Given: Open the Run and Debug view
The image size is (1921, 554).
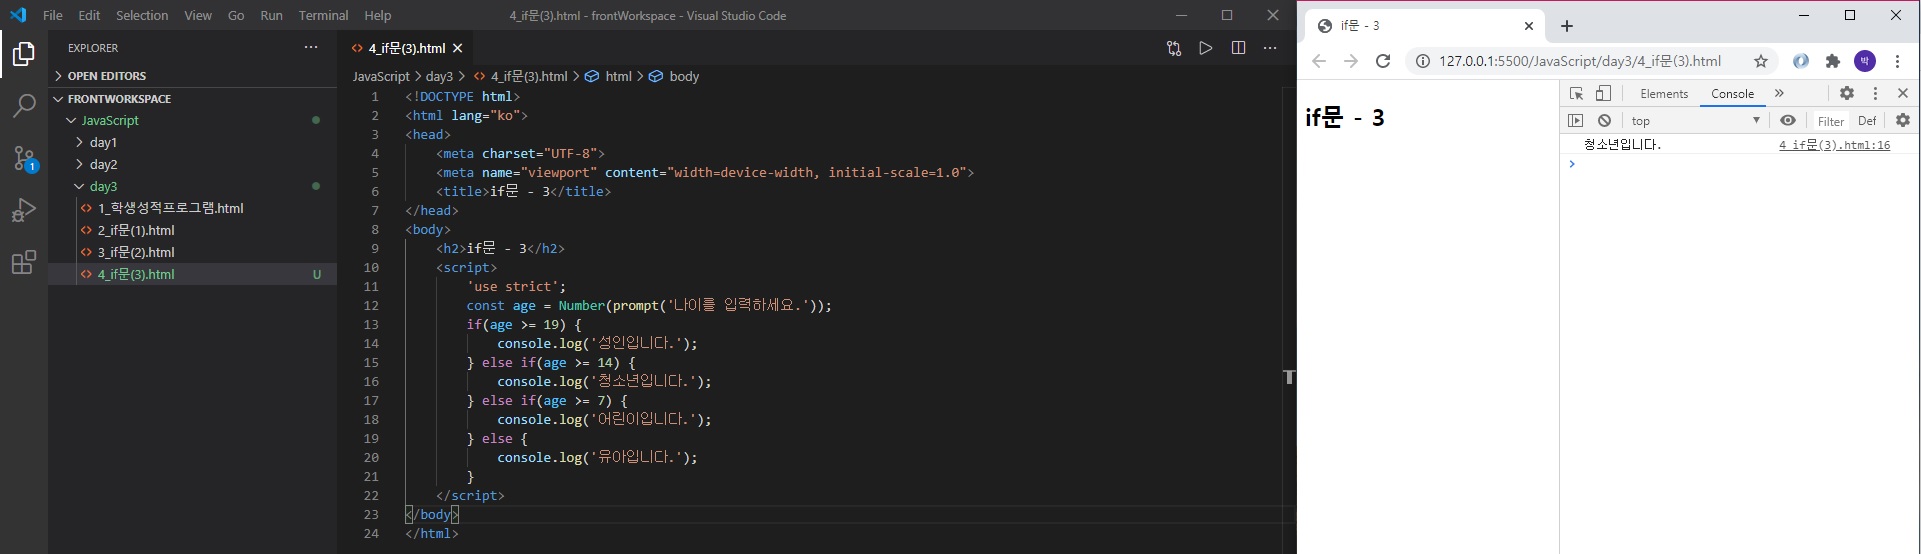Looking at the screenshot, I should (24, 210).
